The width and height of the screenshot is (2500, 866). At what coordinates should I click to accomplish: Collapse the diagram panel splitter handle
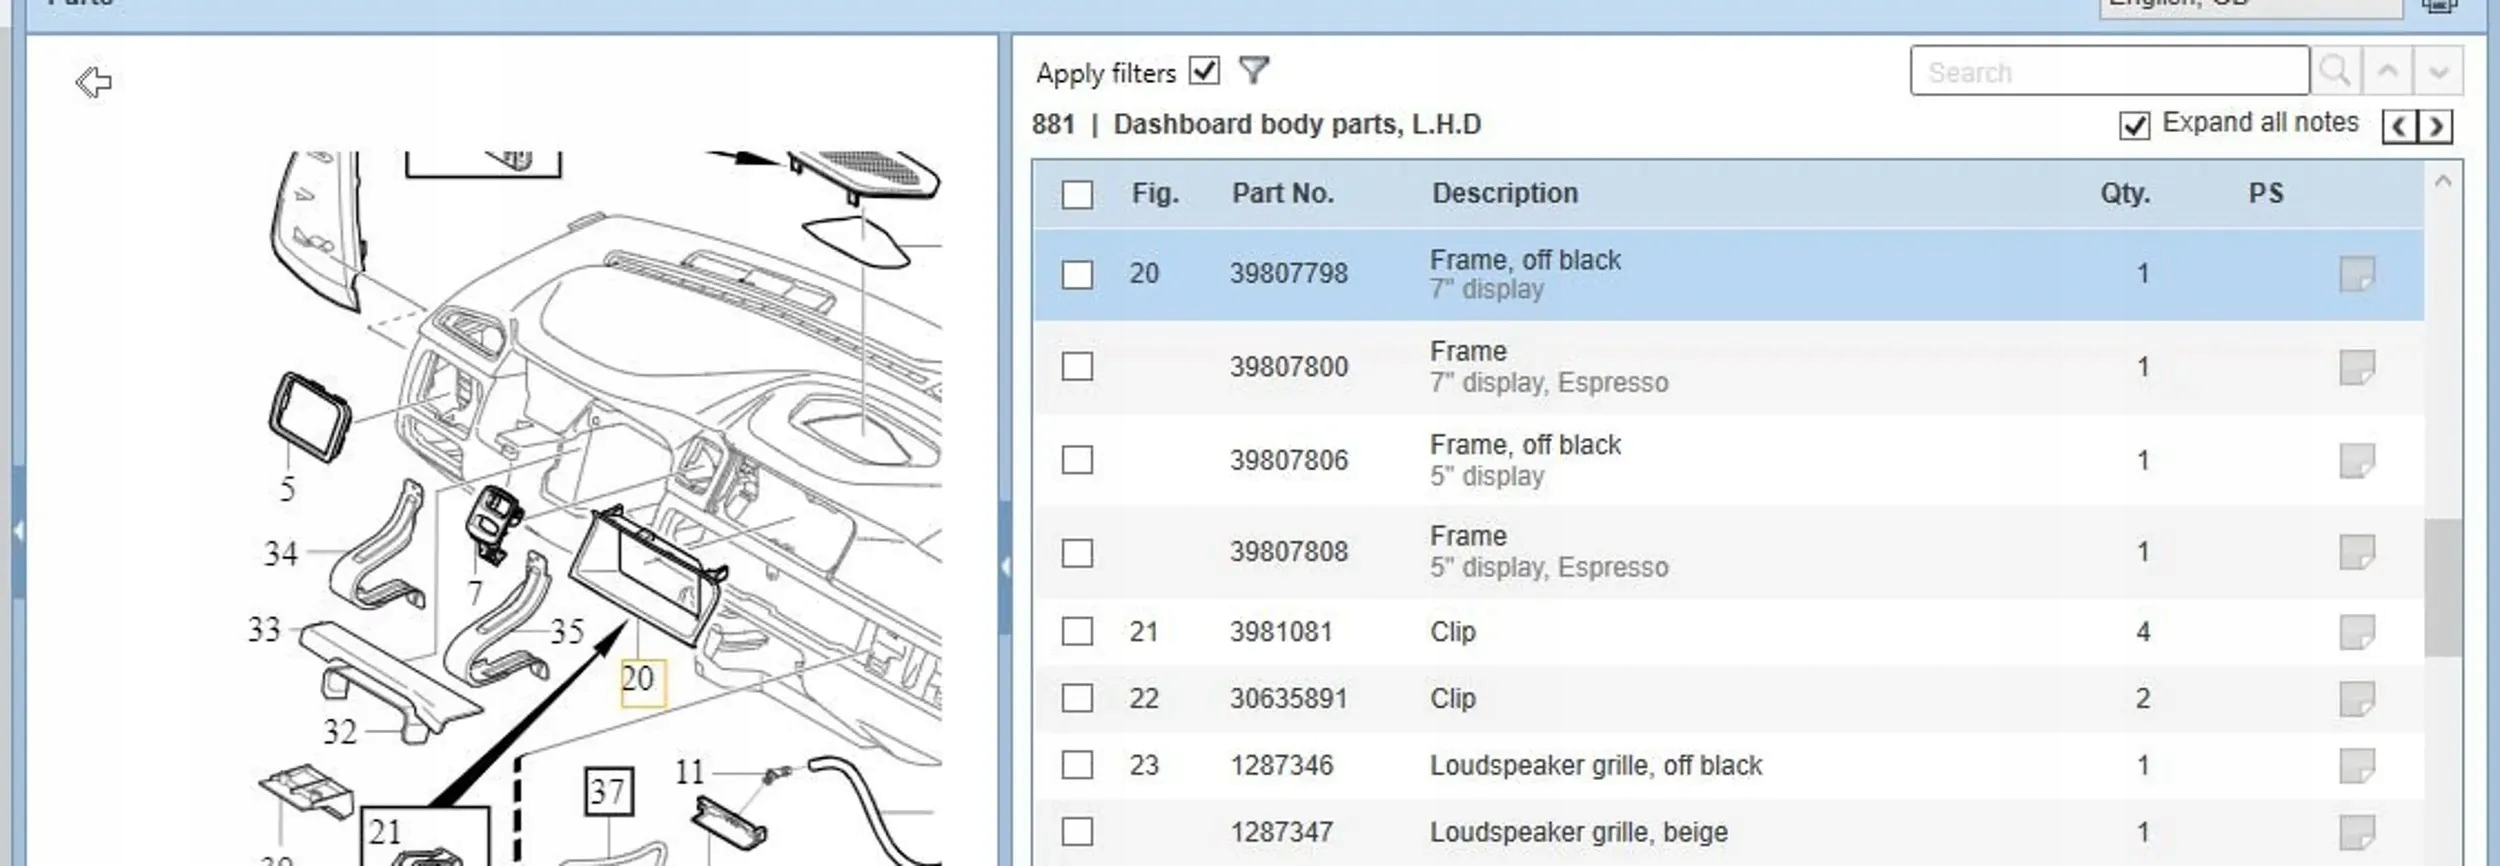pyautogui.click(x=1005, y=567)
